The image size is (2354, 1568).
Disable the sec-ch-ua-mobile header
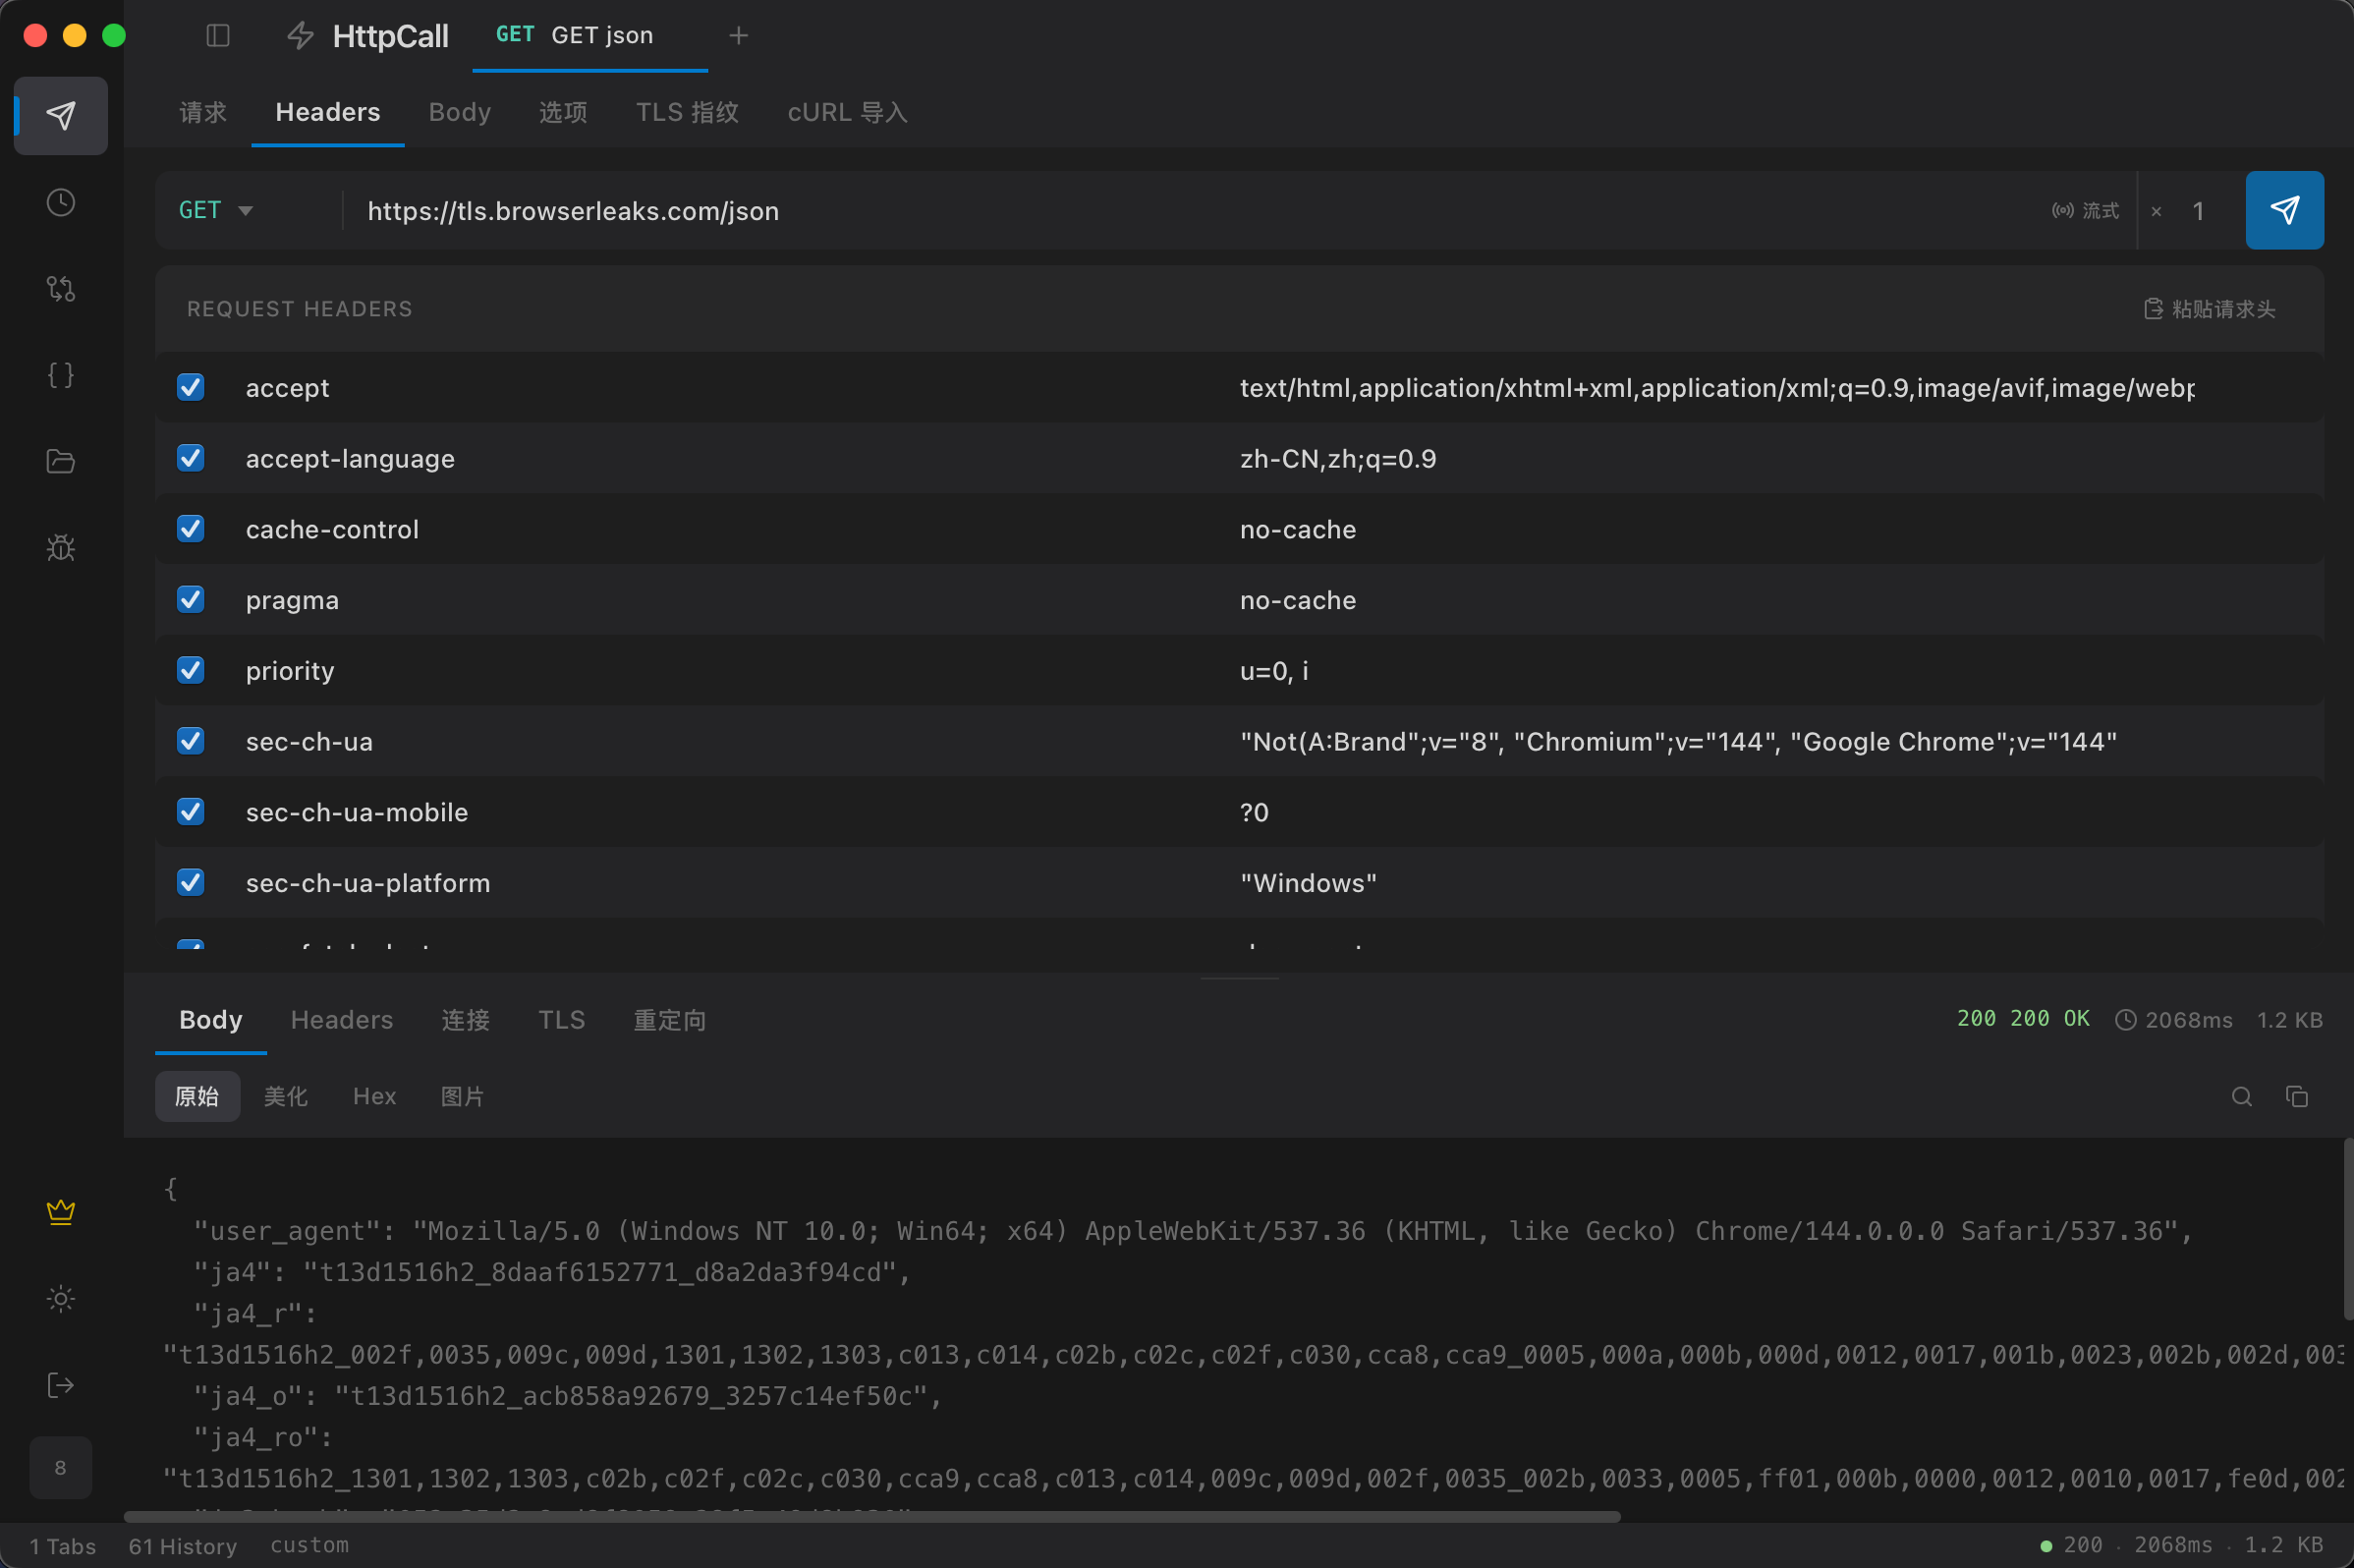click(x=190, y=811)
